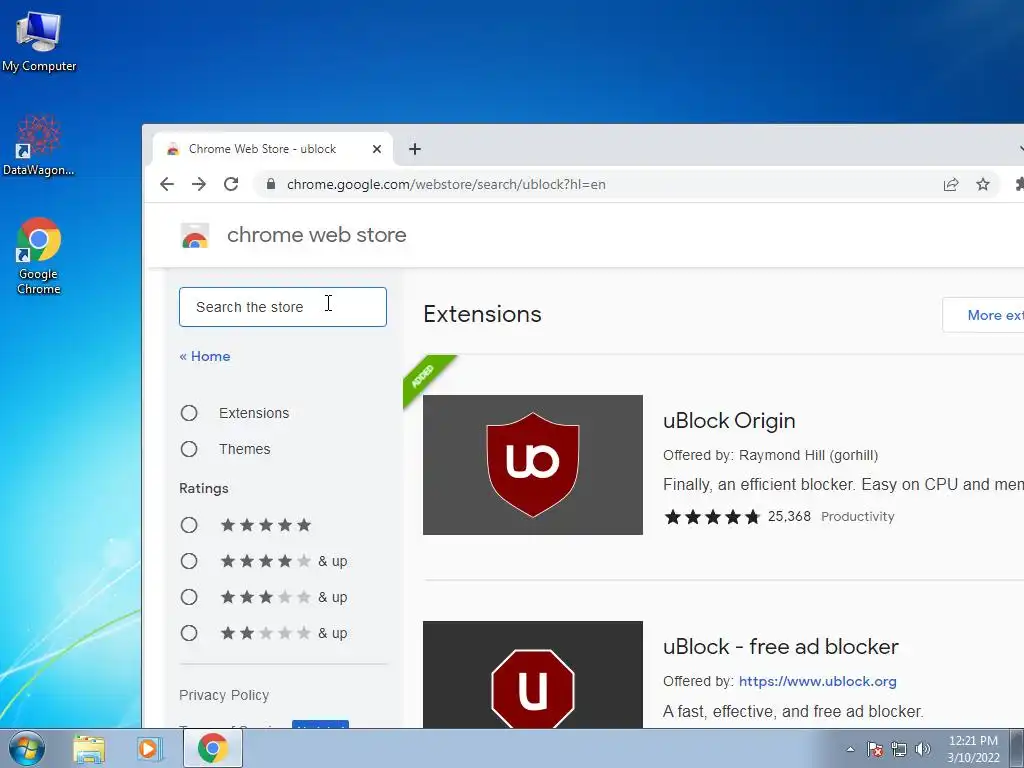
Task: Focus the Search the store field
Action: pos(283,307)
